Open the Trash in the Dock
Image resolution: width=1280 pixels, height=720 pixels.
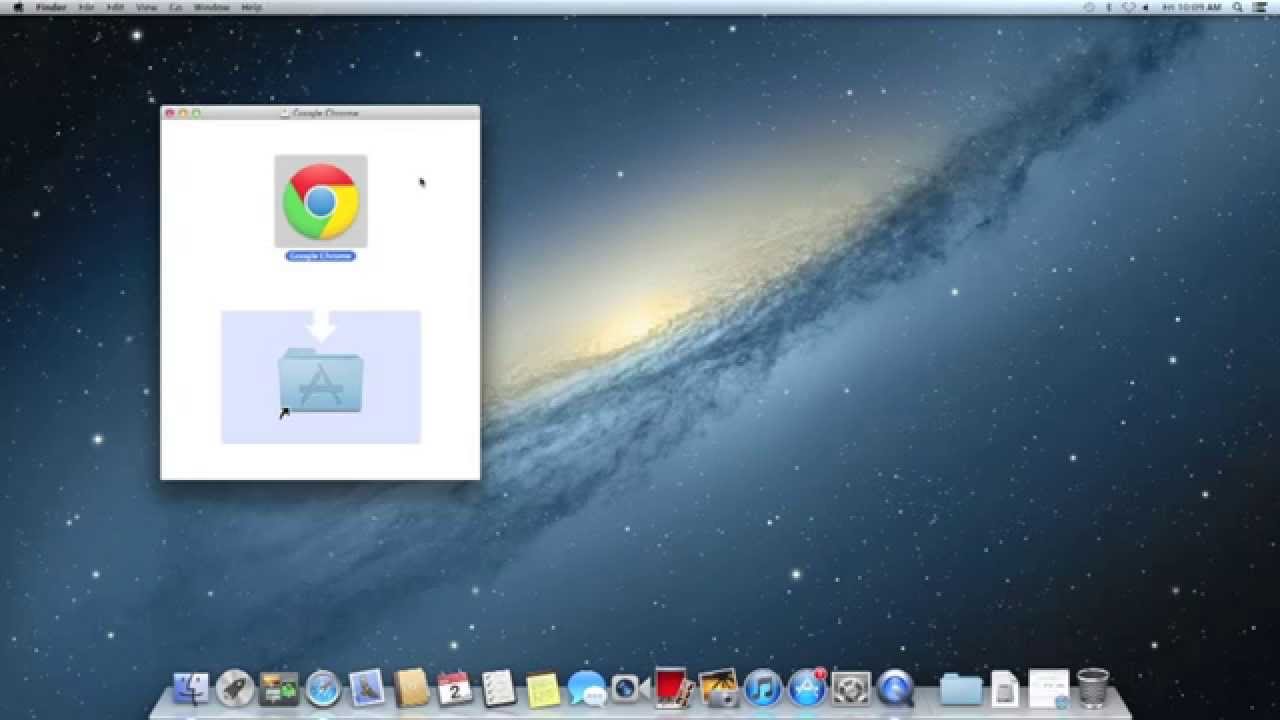pyautogui.click(x=1093, y=688)
